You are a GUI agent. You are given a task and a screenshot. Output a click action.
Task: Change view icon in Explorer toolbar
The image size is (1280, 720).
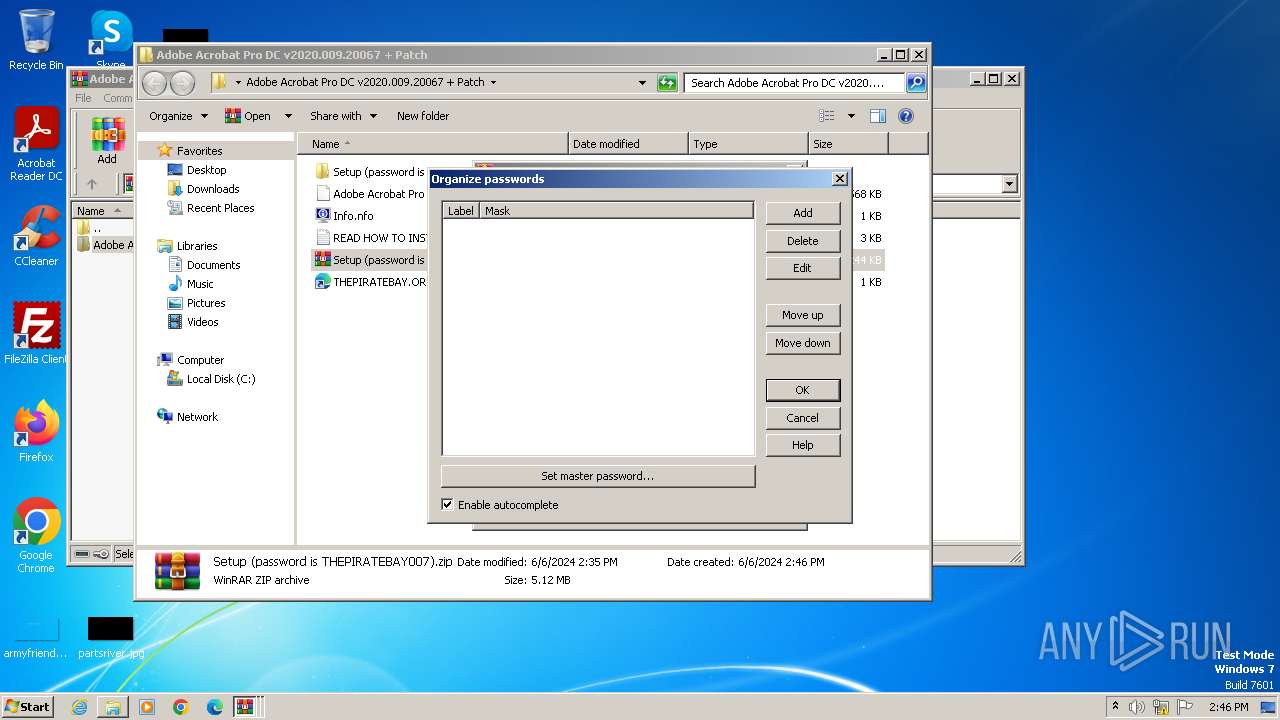(827, 116)
